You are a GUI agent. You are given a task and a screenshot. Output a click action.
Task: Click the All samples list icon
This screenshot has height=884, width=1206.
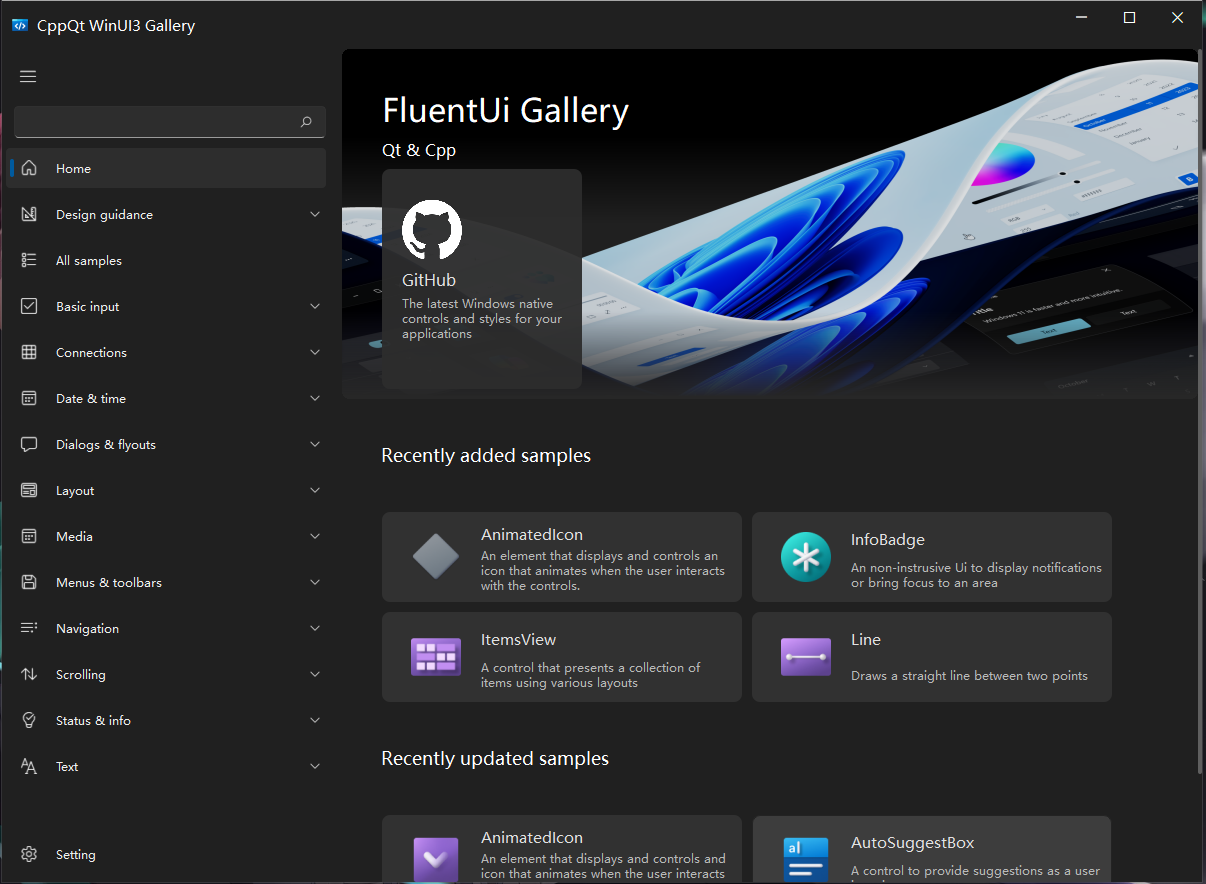[x=29, y=260]
